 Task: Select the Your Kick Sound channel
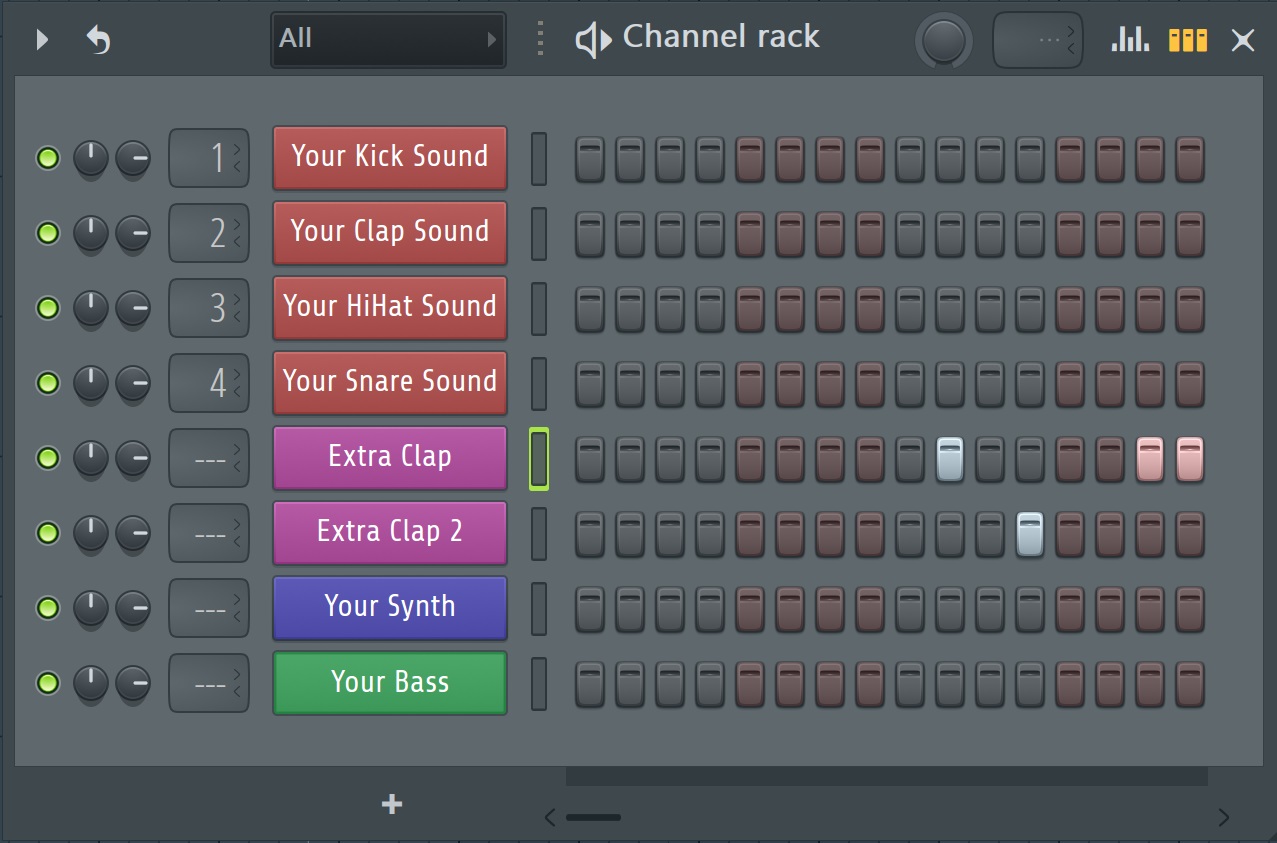[x=389, y=157]
